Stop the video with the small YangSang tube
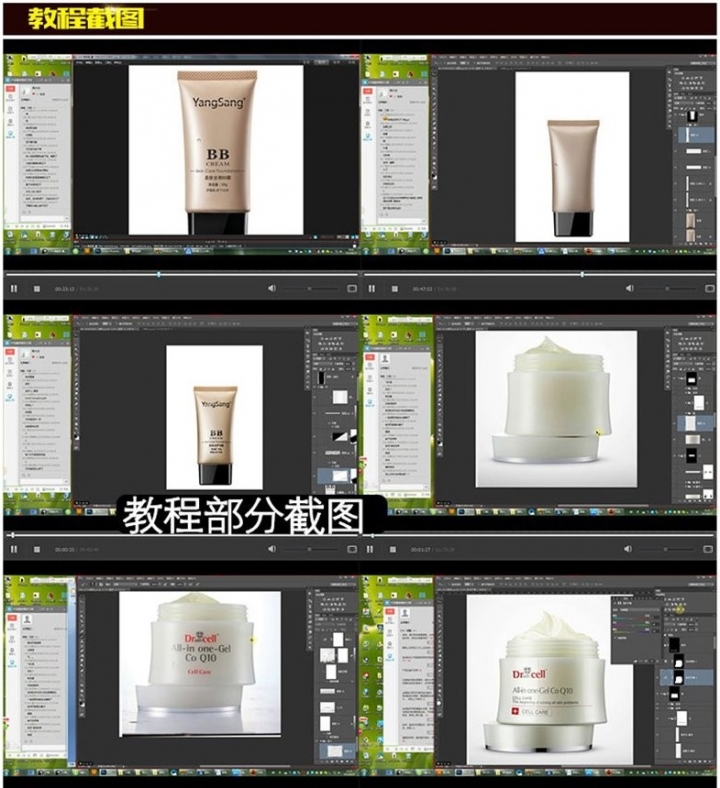 (37, 550)
